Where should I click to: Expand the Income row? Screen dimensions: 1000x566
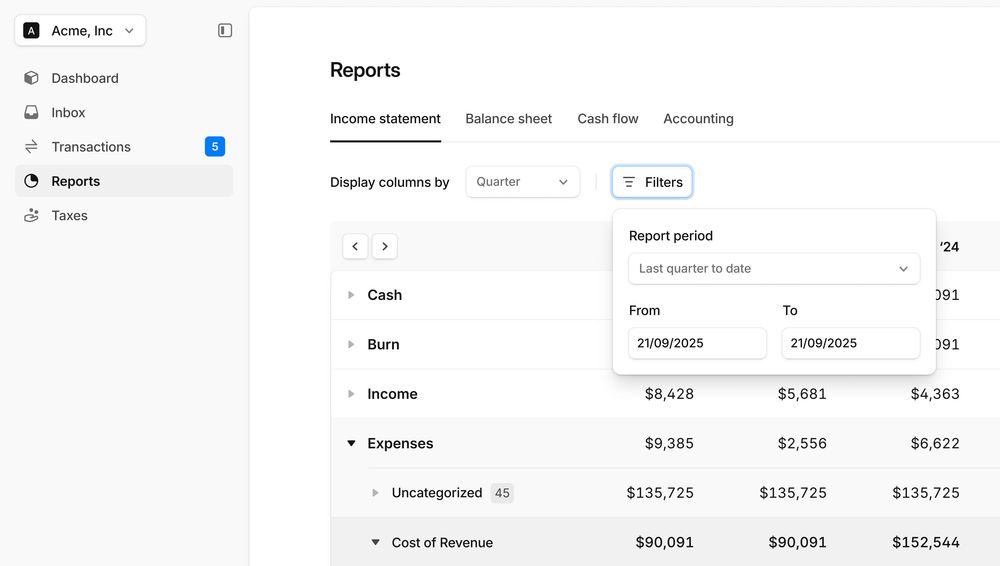[351, 394]
